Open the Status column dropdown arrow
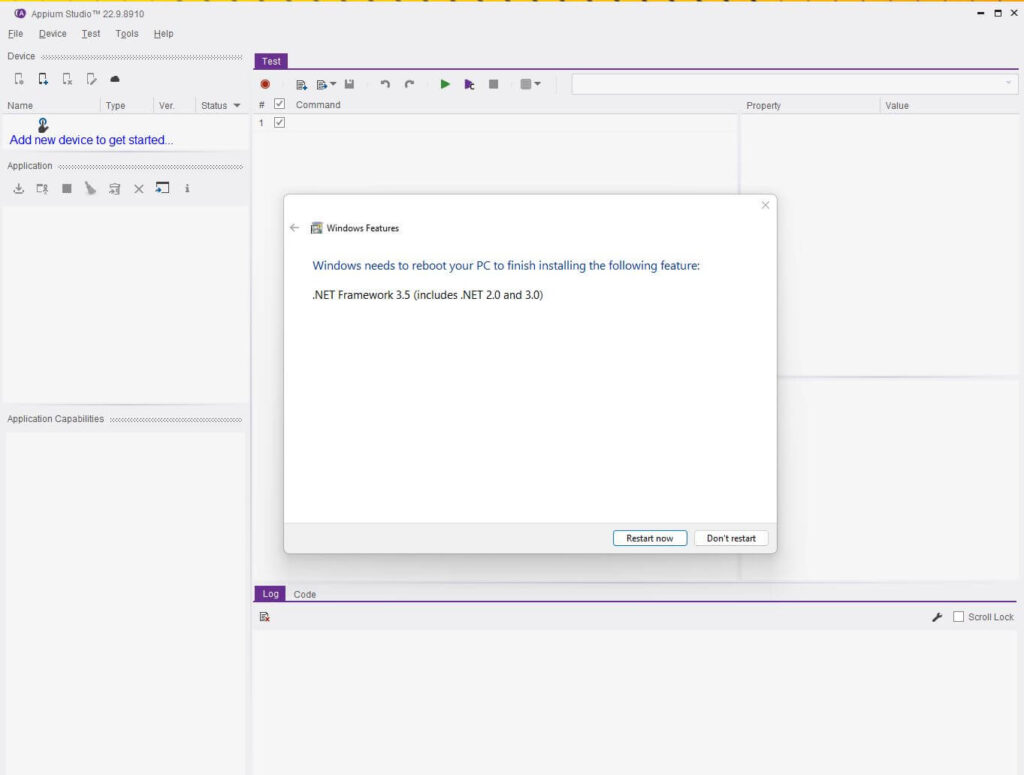 236,105
